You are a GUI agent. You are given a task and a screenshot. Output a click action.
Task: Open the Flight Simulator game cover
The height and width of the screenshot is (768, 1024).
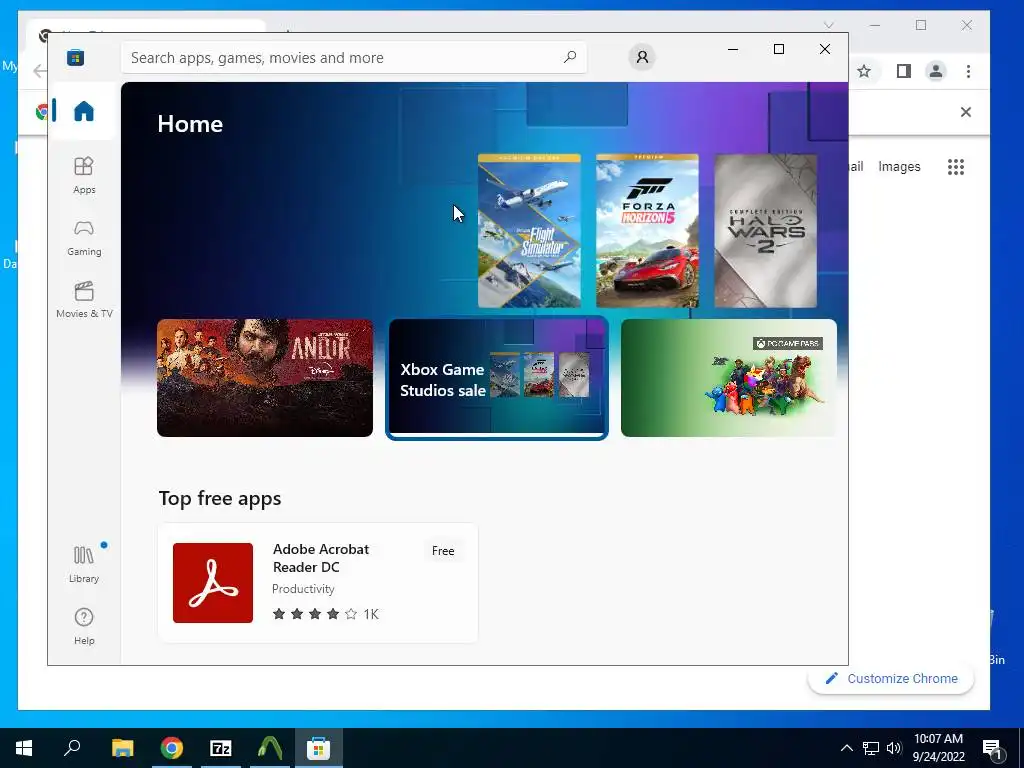pos(529,231)
